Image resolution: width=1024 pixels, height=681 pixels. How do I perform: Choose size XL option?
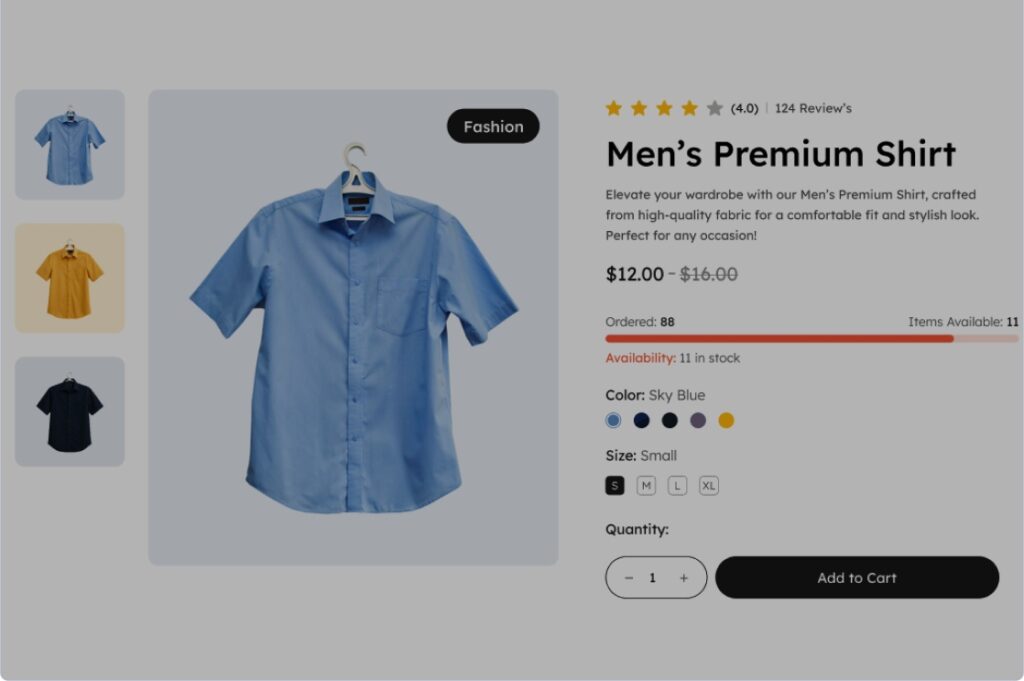coord(709,486)
